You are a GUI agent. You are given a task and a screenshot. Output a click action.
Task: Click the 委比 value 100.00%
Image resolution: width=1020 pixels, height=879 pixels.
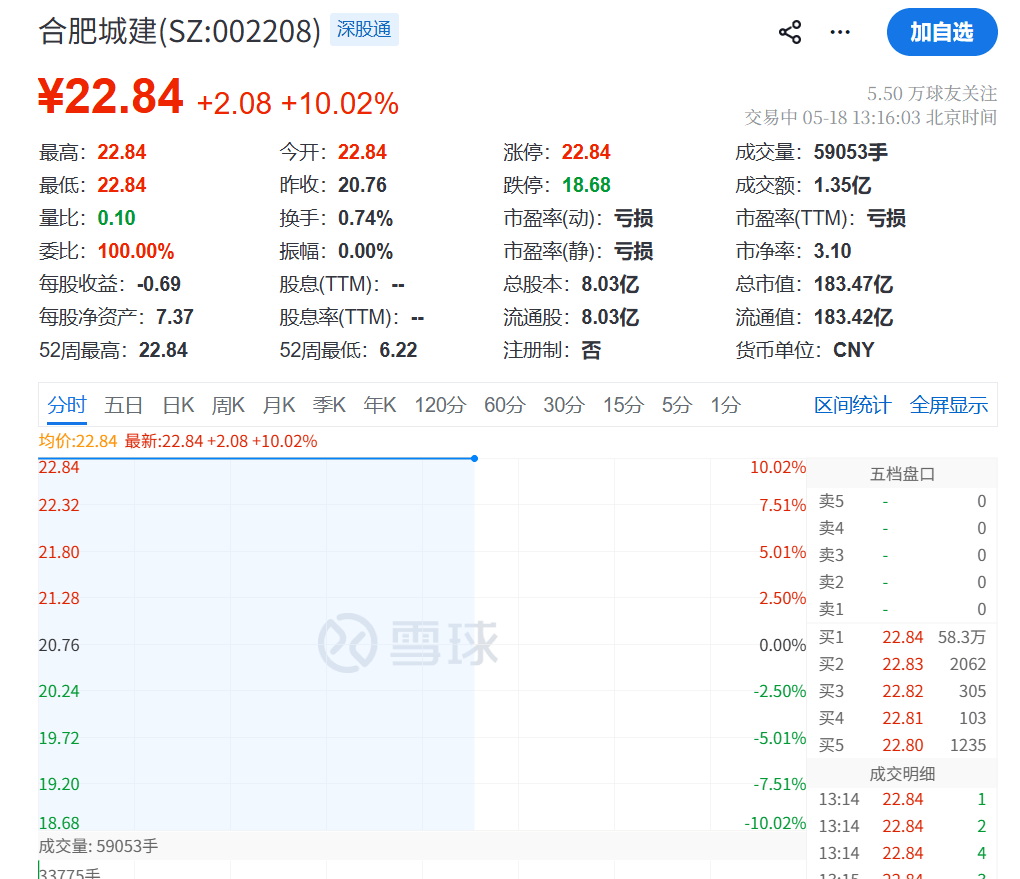(136, 251)
